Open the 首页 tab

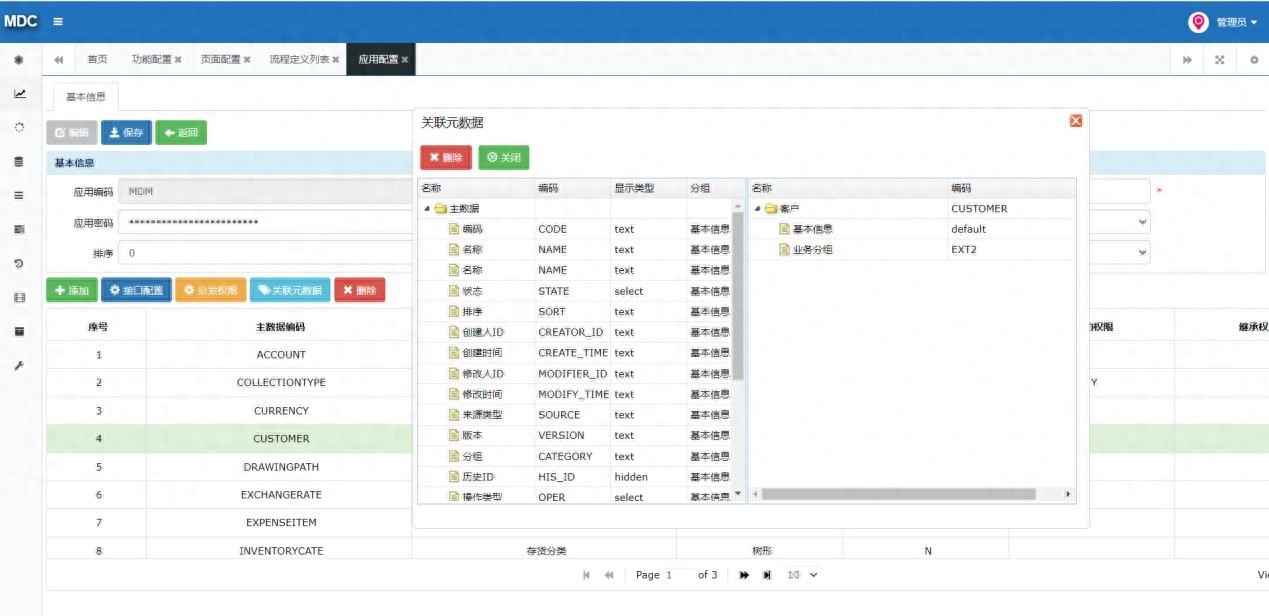pyautogui.click(x=98, y=60)
